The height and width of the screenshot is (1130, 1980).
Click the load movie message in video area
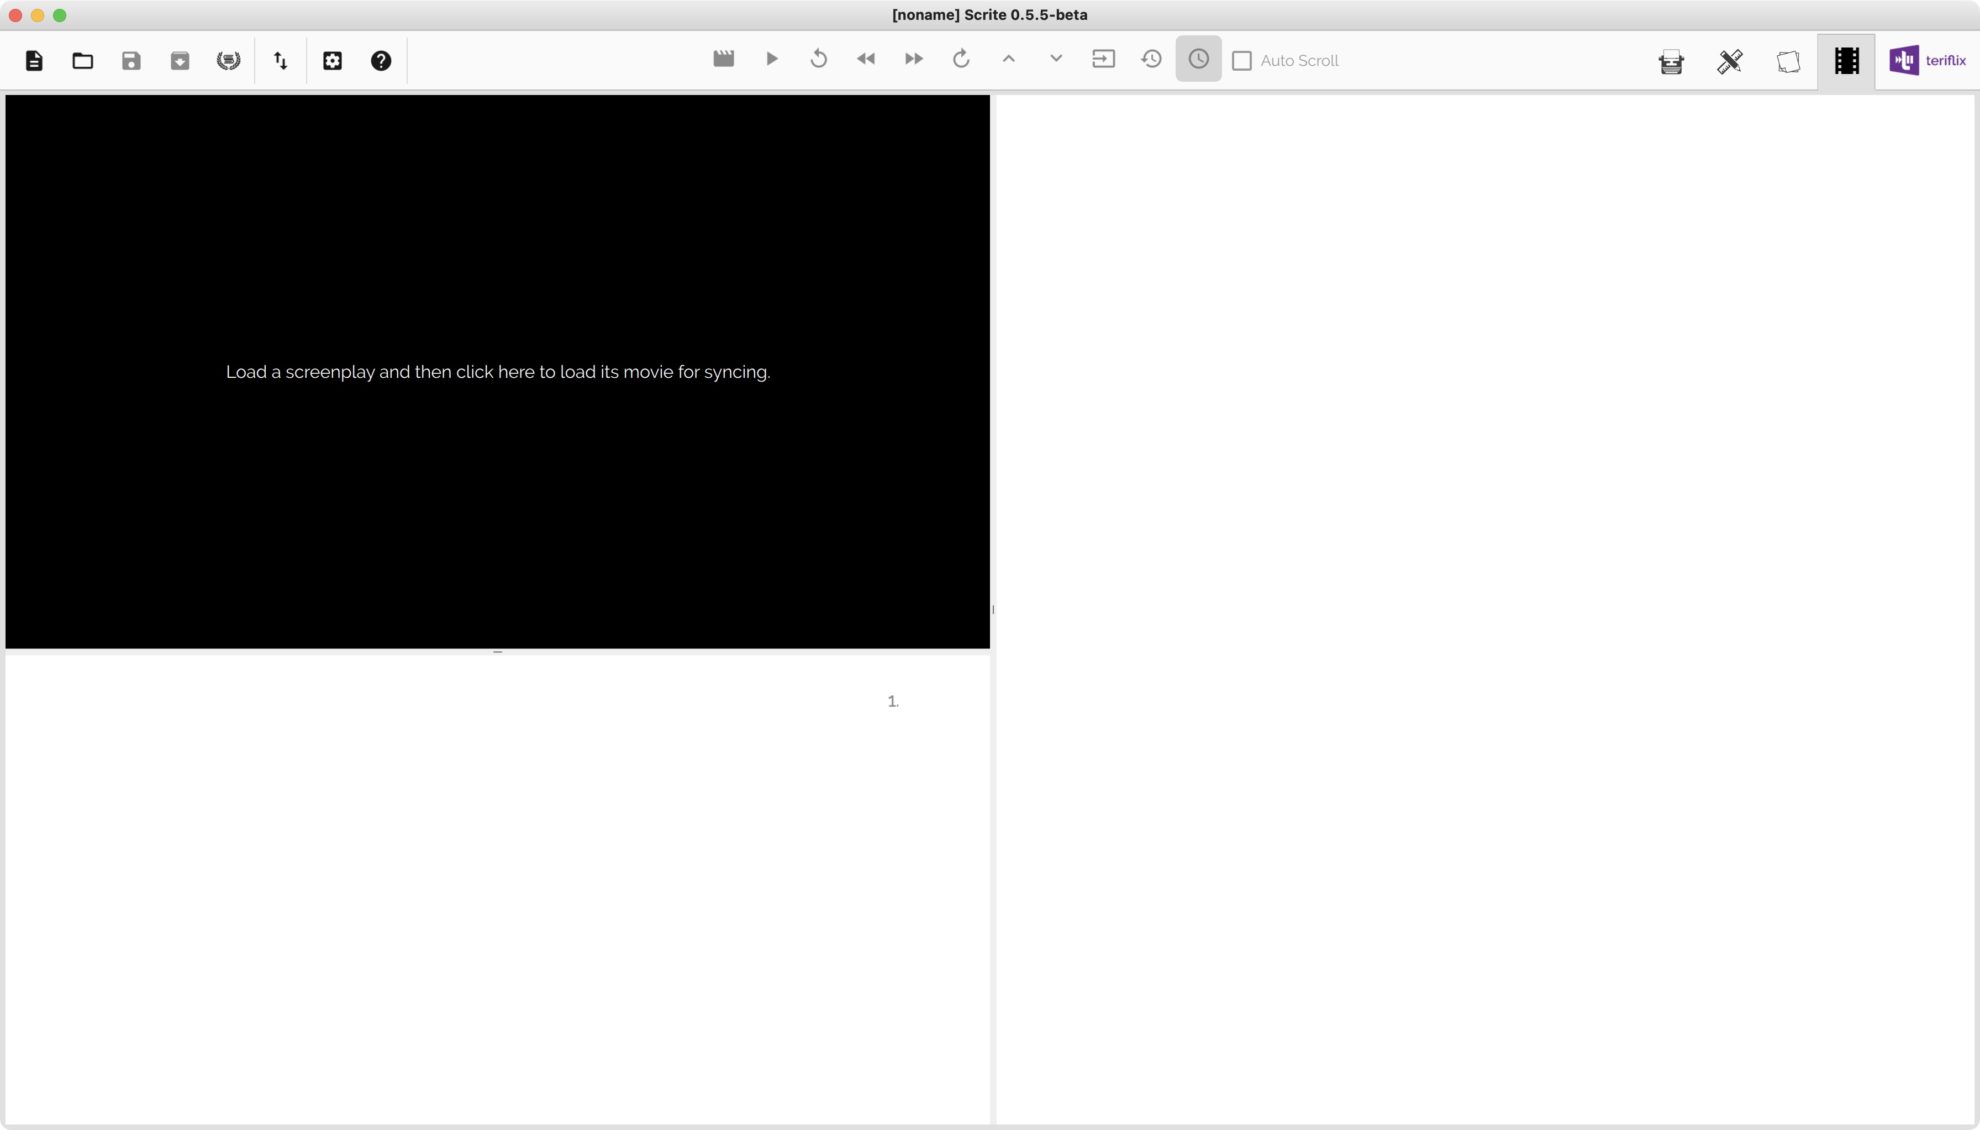(497, 372)
